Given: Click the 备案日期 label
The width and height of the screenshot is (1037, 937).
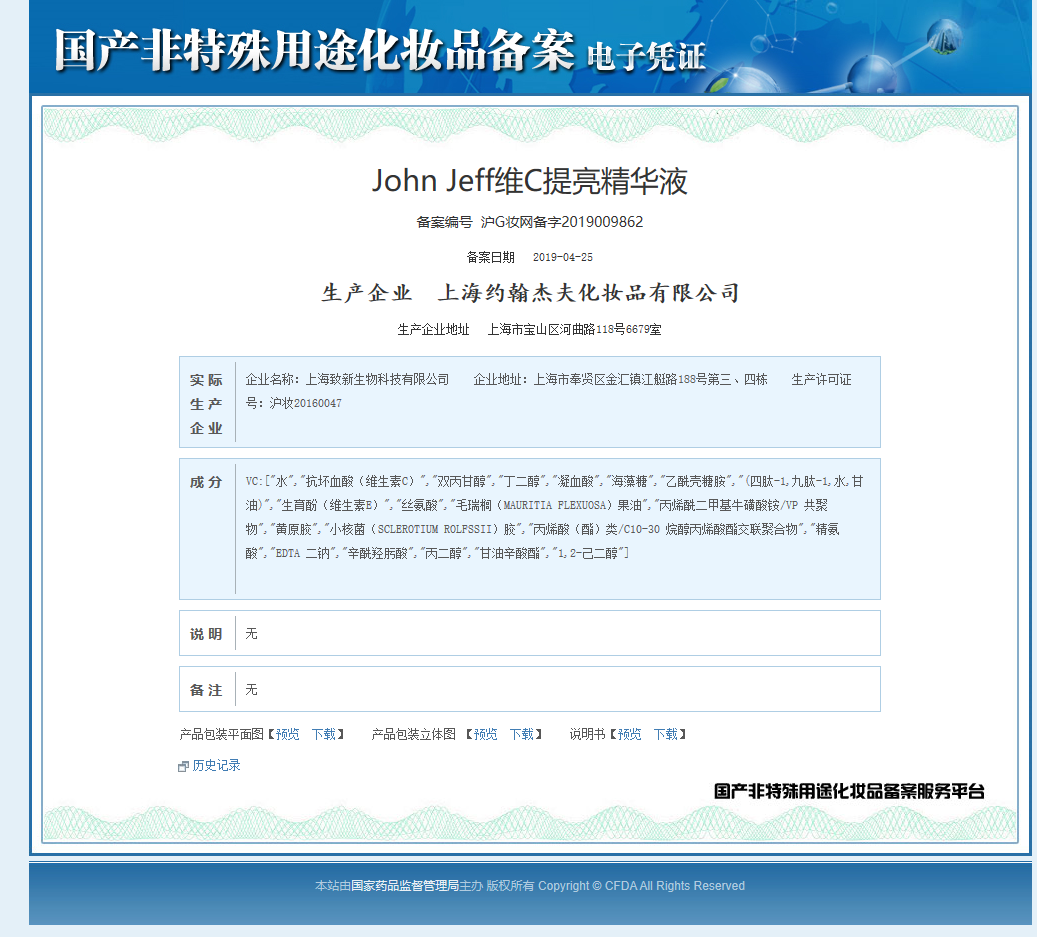Looking at the screenshot, I should 490,257.
